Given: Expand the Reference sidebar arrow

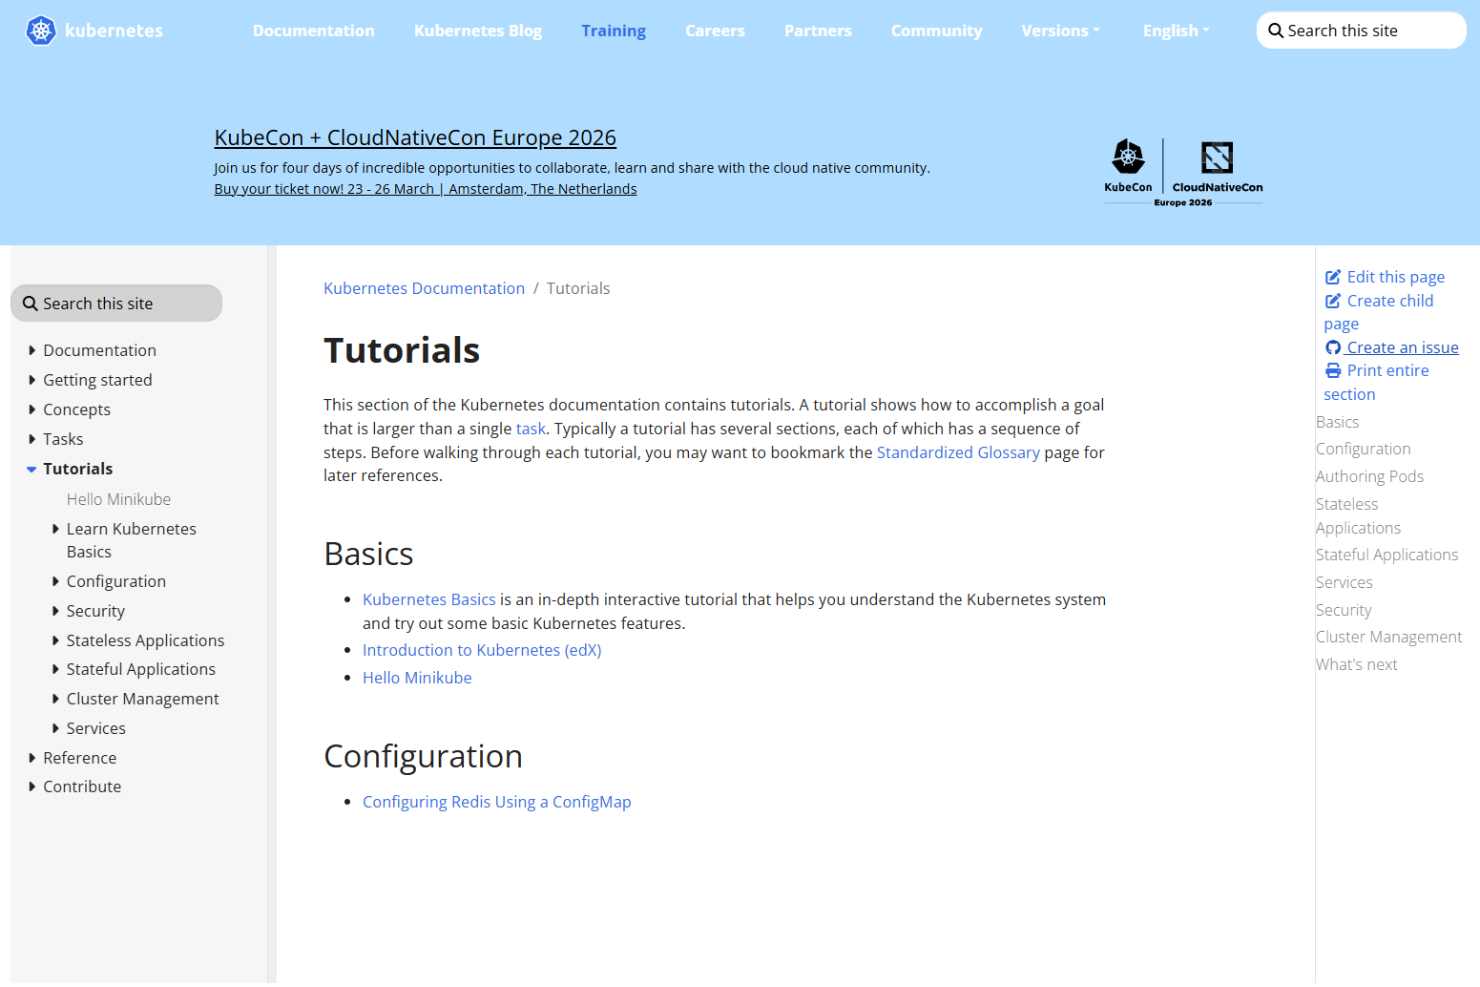Looking at the screenshot, I should coord(32,758).
